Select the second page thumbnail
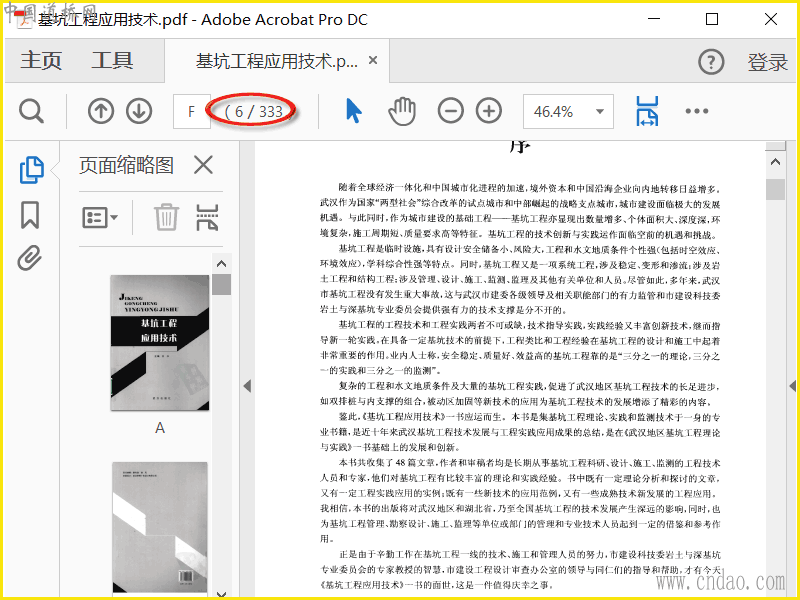The image size is (800, 600). tap(160, 528)
